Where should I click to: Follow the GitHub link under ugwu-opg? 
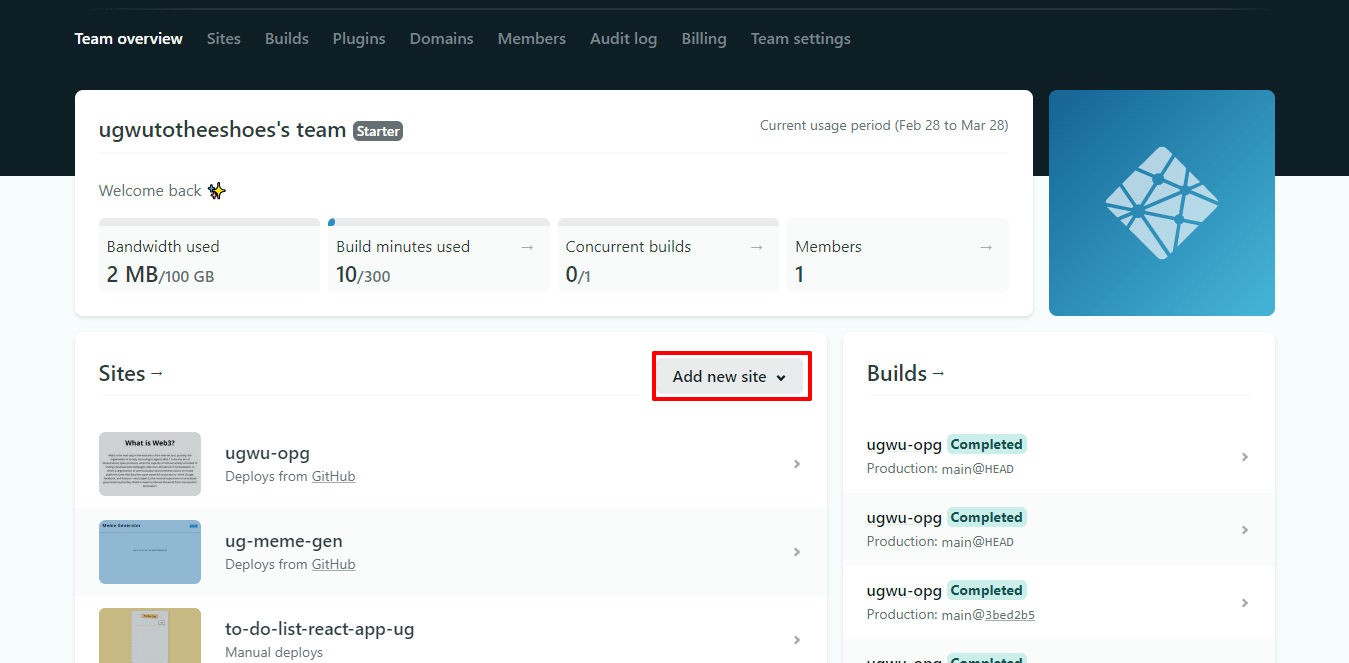pyautogui.click(x=333, y=476)
